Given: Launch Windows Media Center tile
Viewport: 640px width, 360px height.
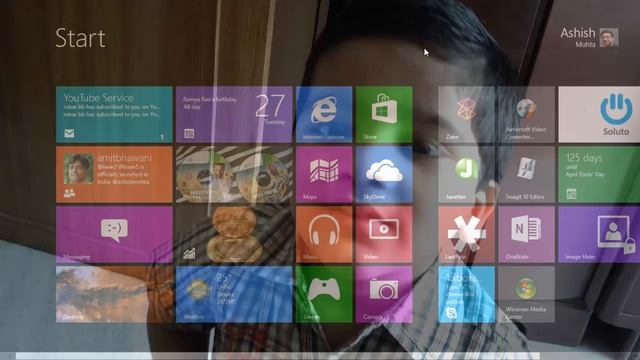Looking at the screenshot, I should [x=526, y=294].
